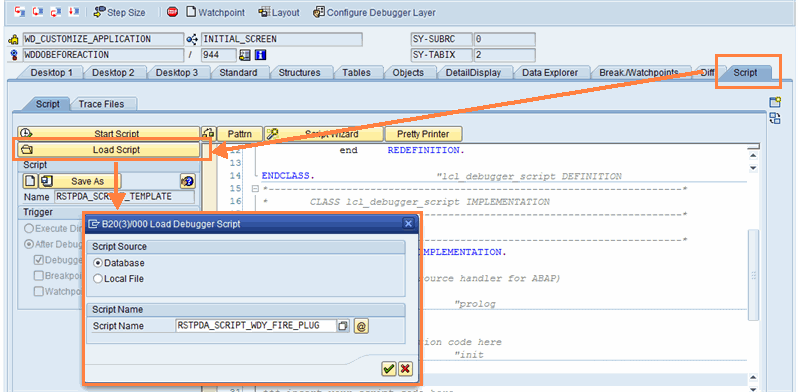
Task: Click the SY-SUBRC value field
Action: [504, 39]
